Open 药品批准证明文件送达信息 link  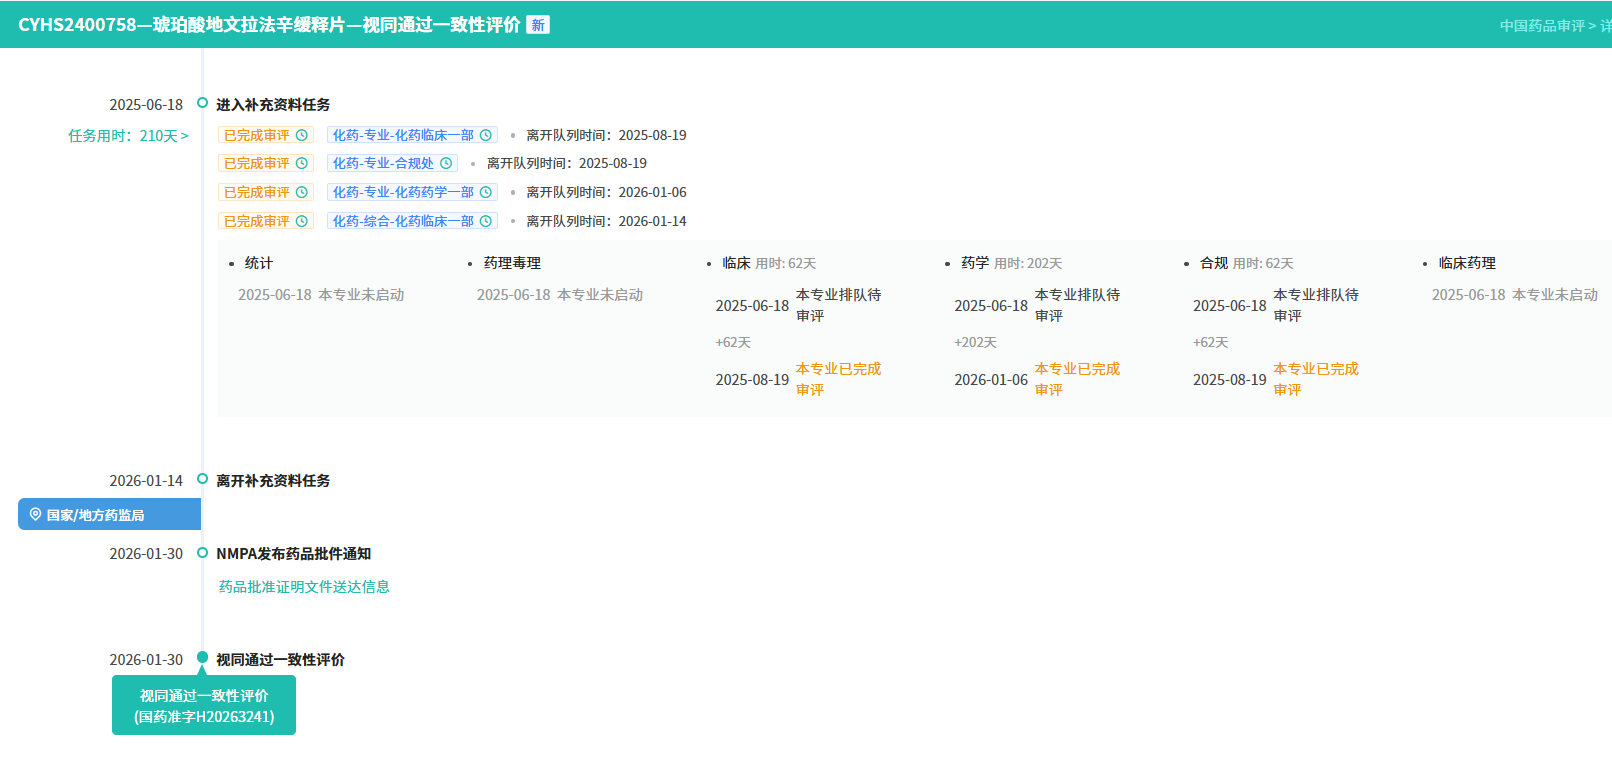coord(304,587)
